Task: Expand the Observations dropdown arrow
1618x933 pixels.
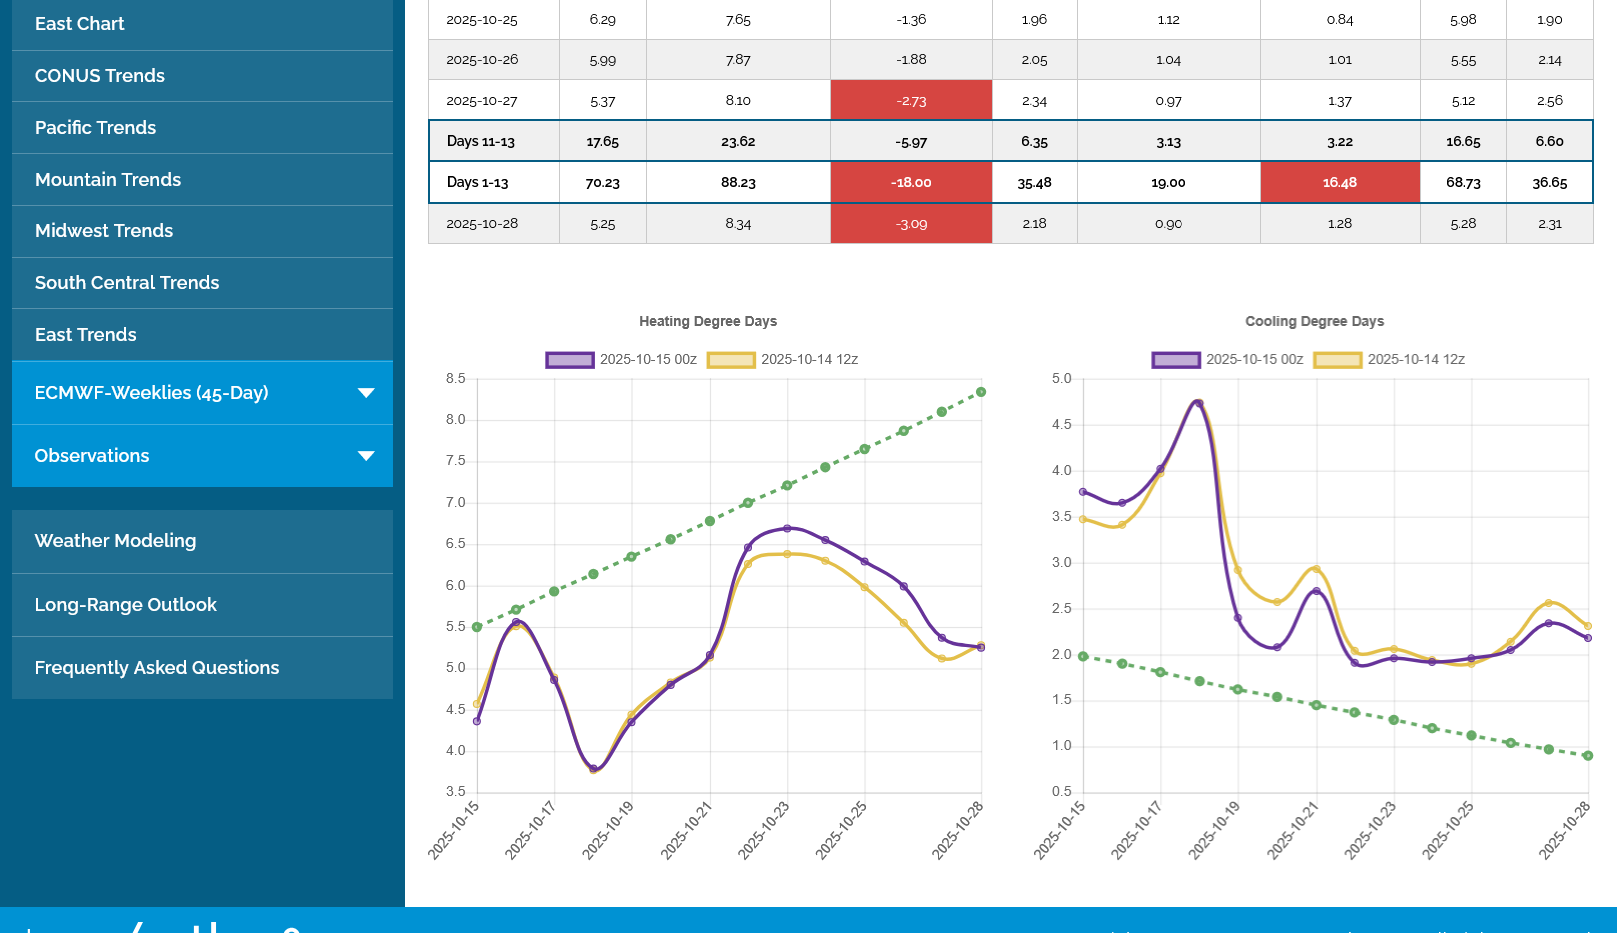Action: click(x=366, y=456)
